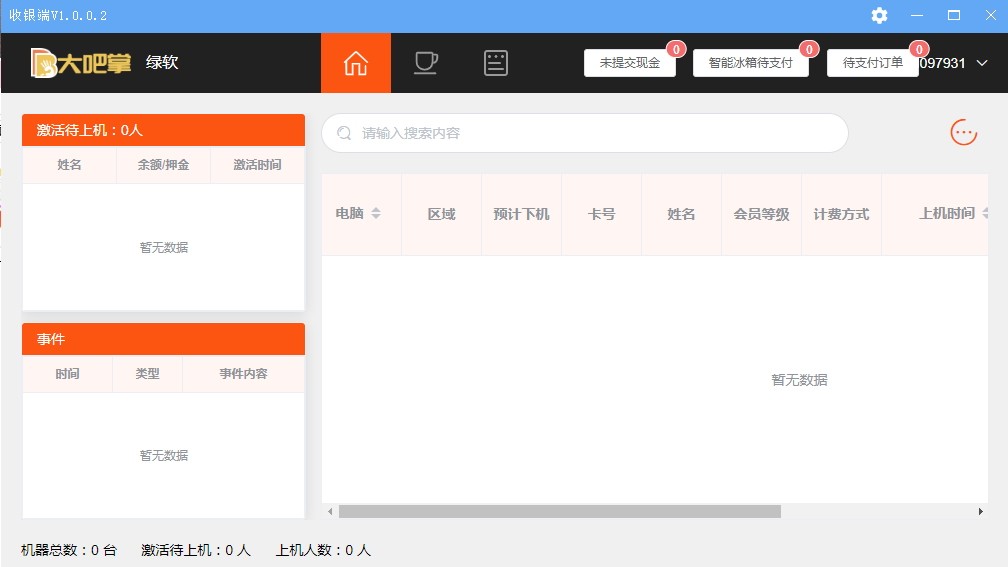
Task: Expand account 097931 dropdown arrow
Action: click(982, 63)
